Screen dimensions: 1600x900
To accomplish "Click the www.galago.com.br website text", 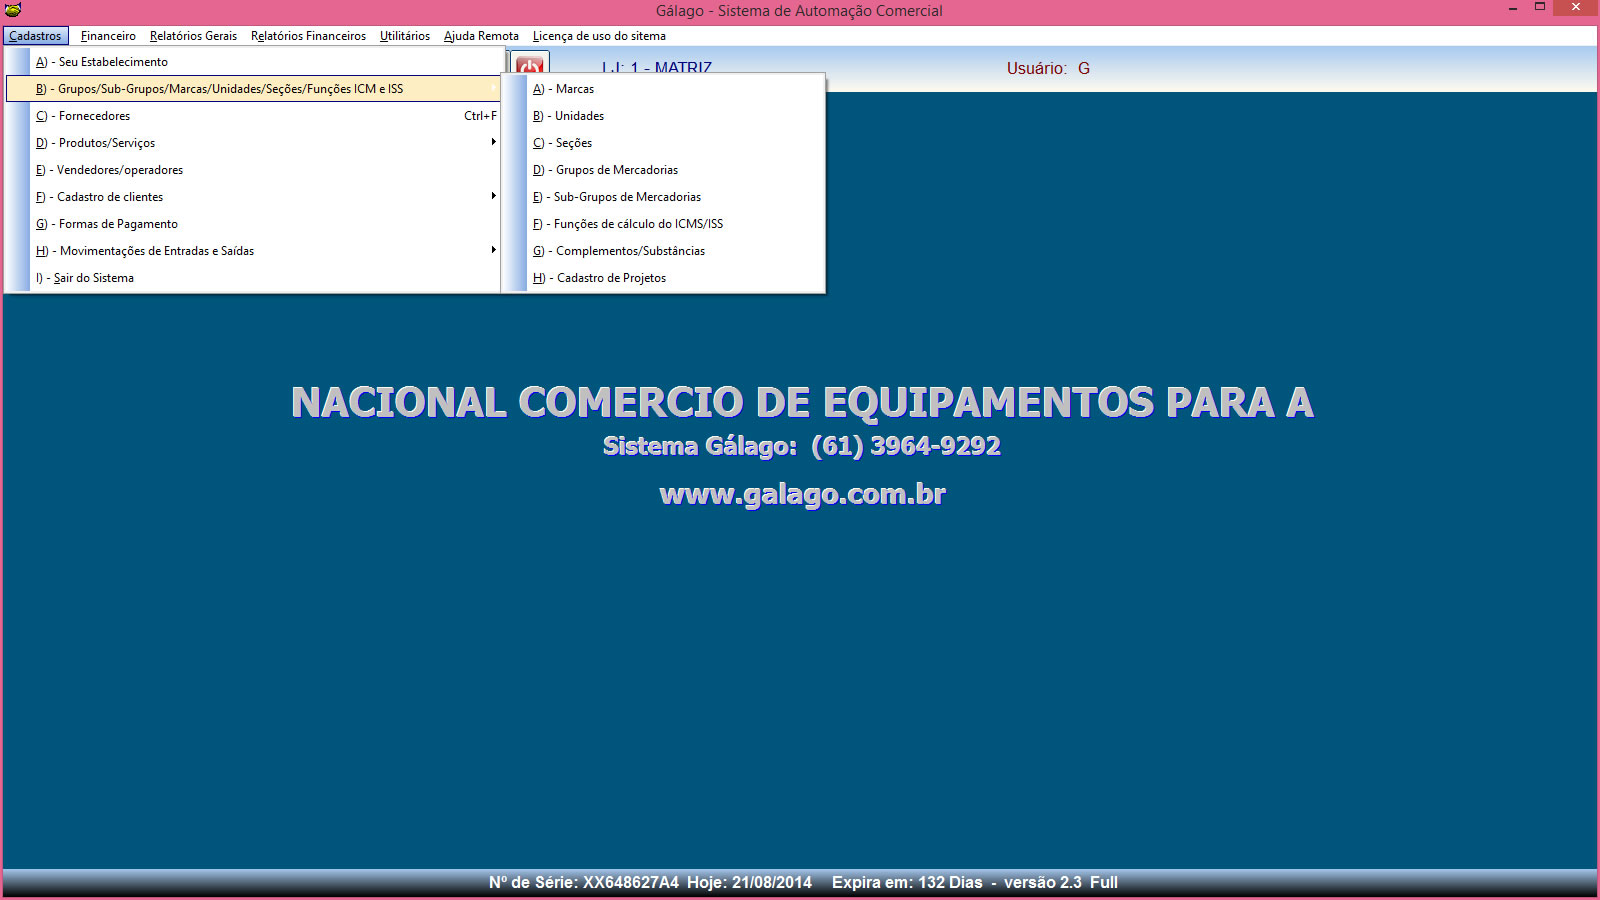I will pos(802,494).
